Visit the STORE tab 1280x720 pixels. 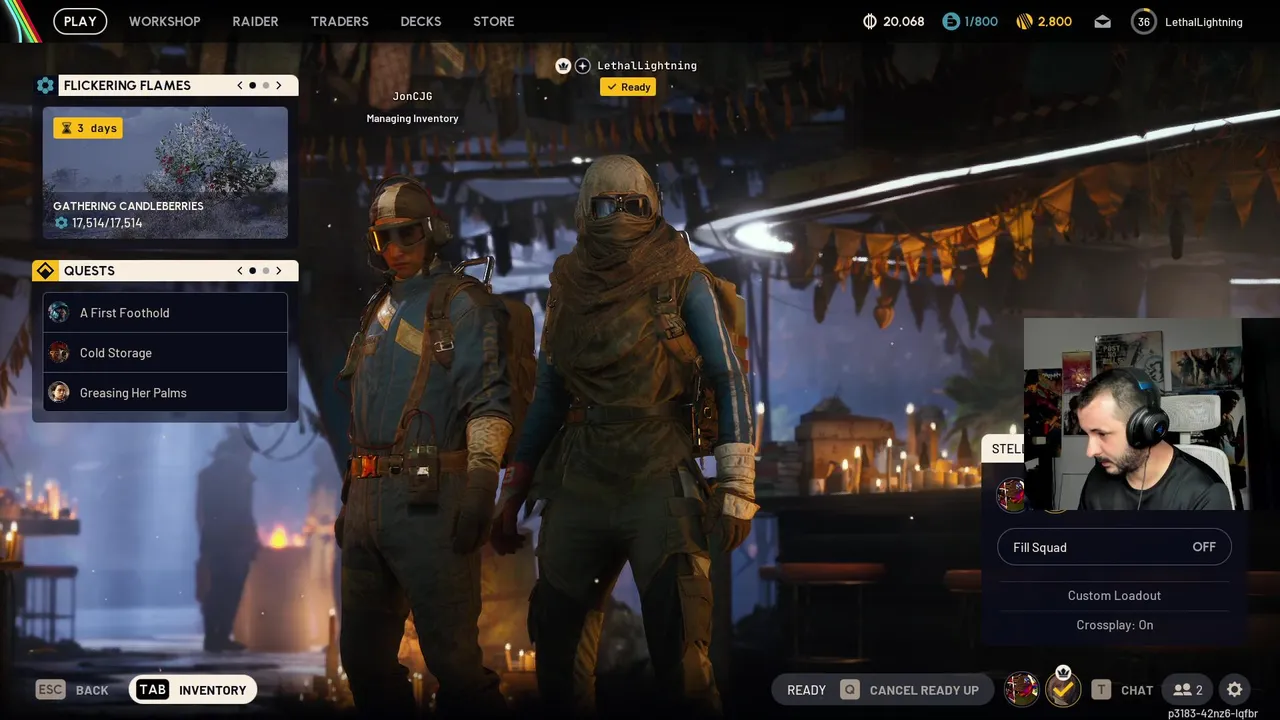[x=493, y=21]
